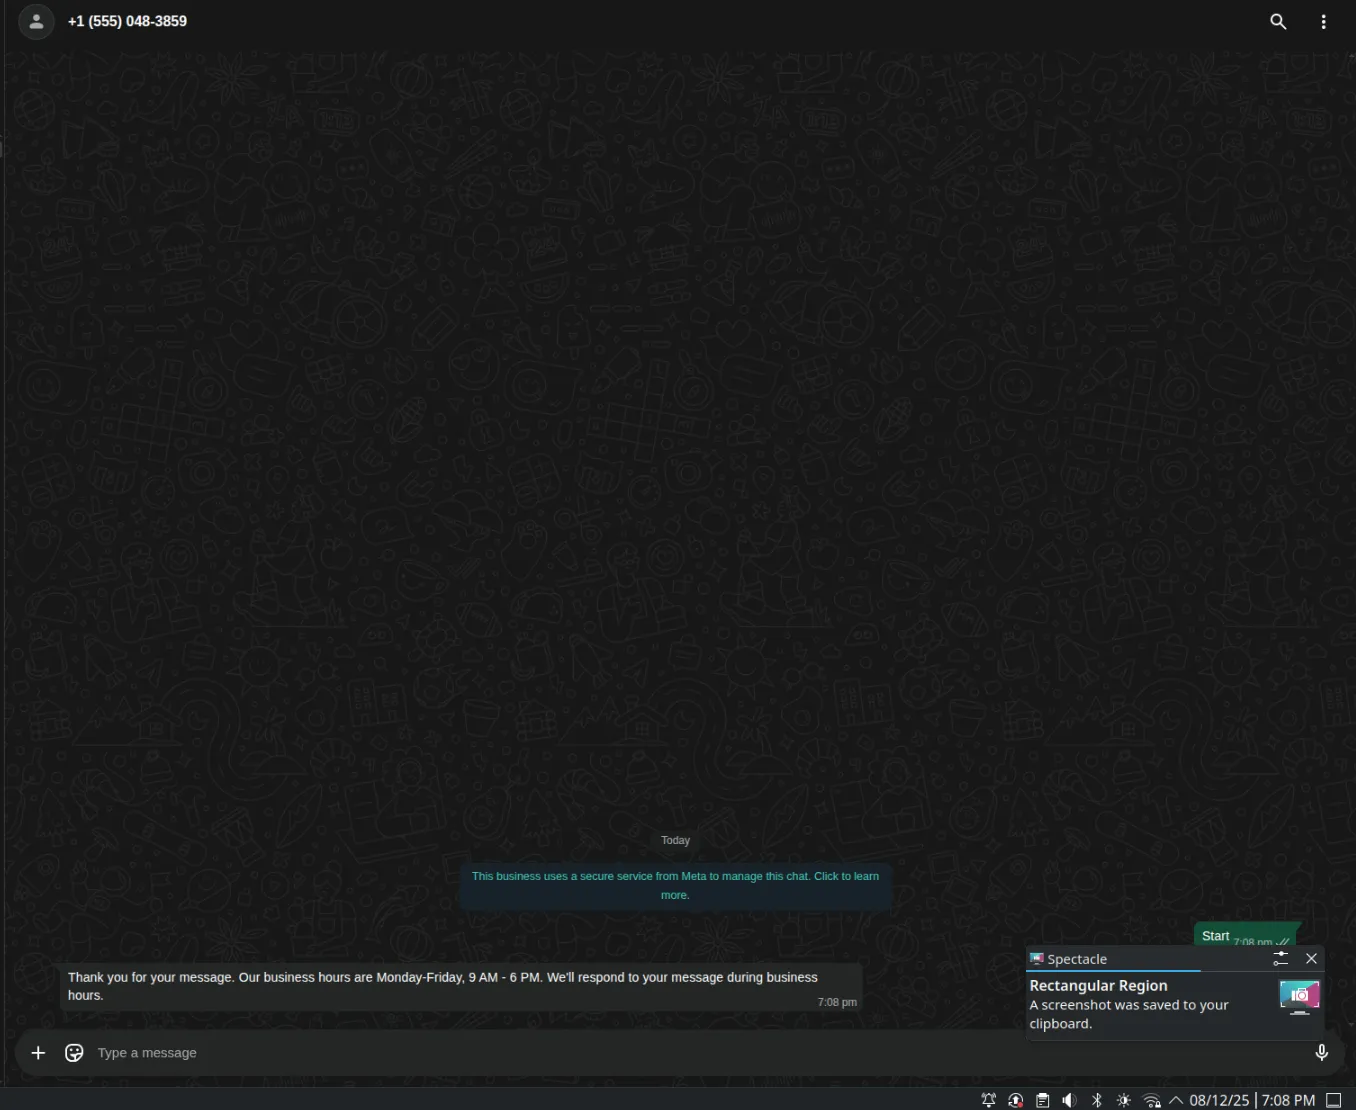Open the volume control in tray
1356x1110 pixels.
coord(1069,1100)
